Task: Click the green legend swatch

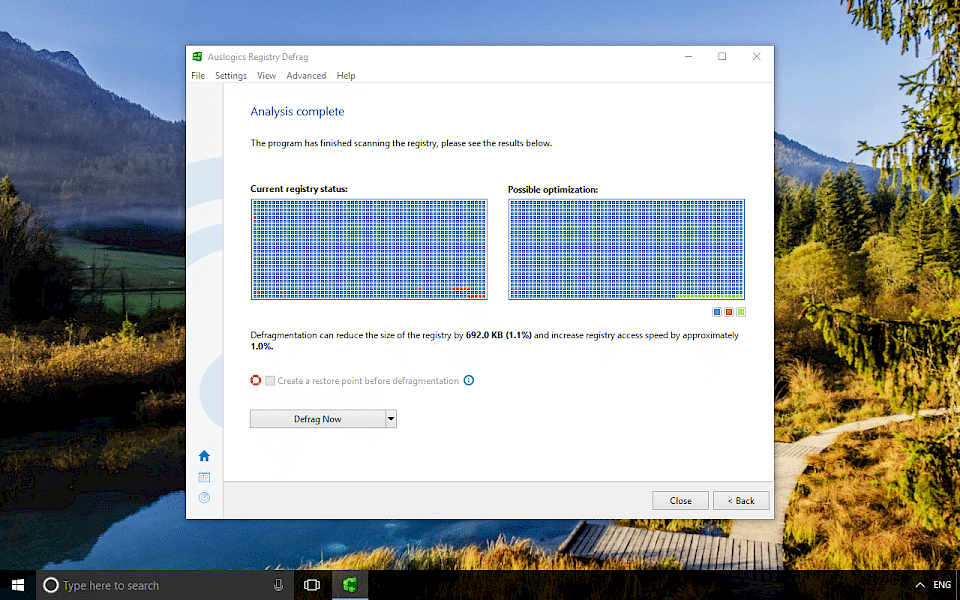Action: tap(741, 312)
